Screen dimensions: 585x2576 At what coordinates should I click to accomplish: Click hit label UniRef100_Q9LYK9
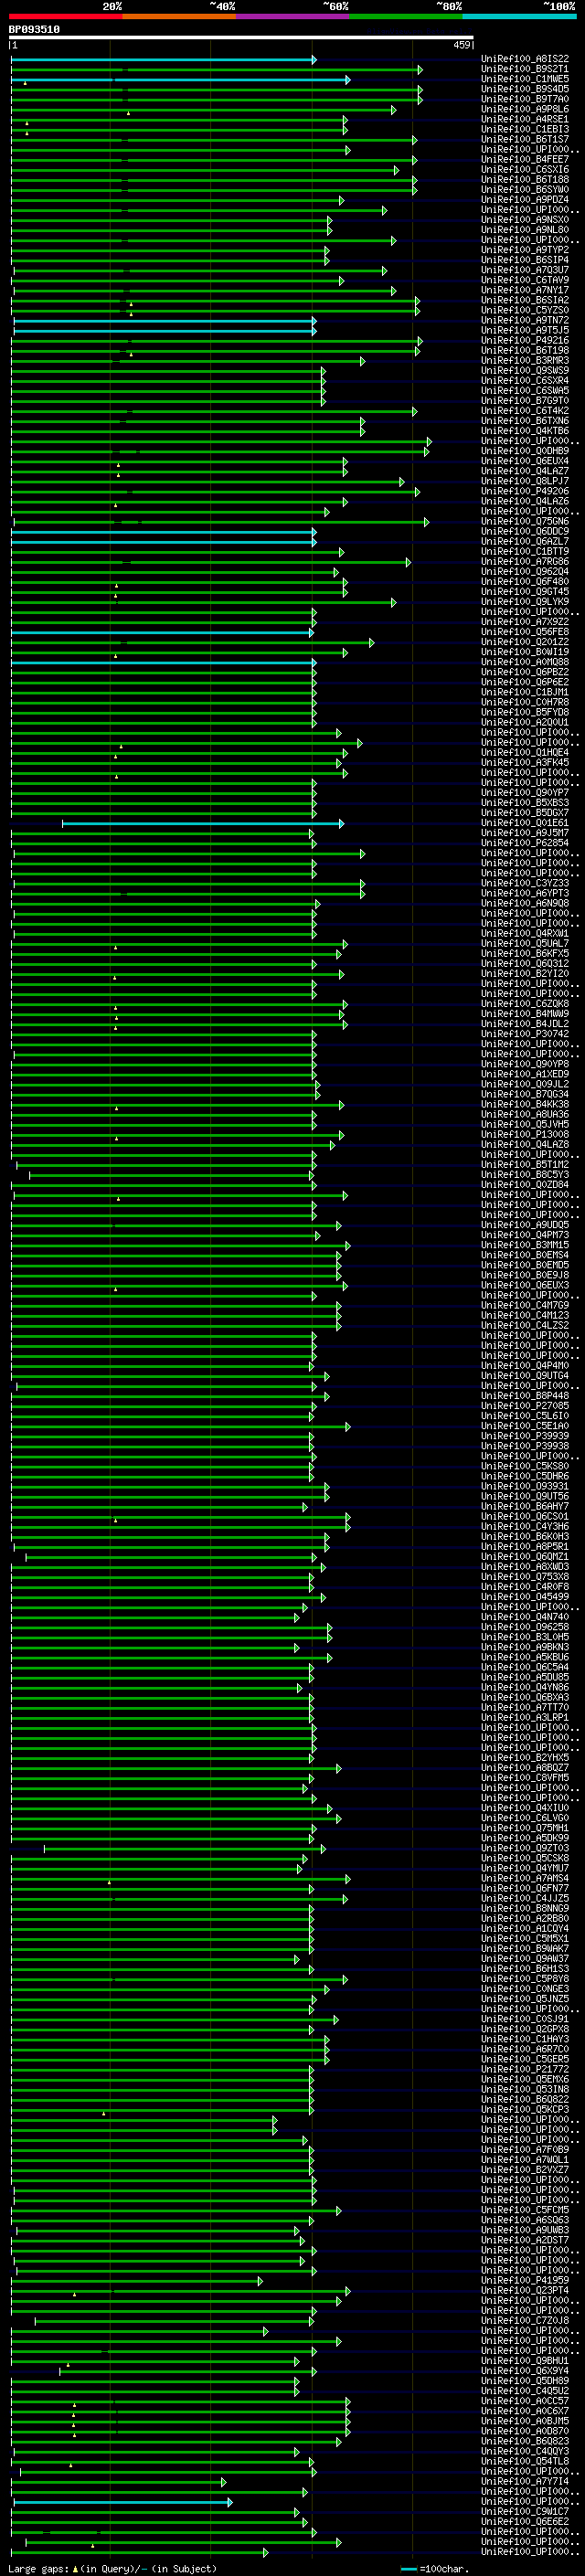[525, 601]
